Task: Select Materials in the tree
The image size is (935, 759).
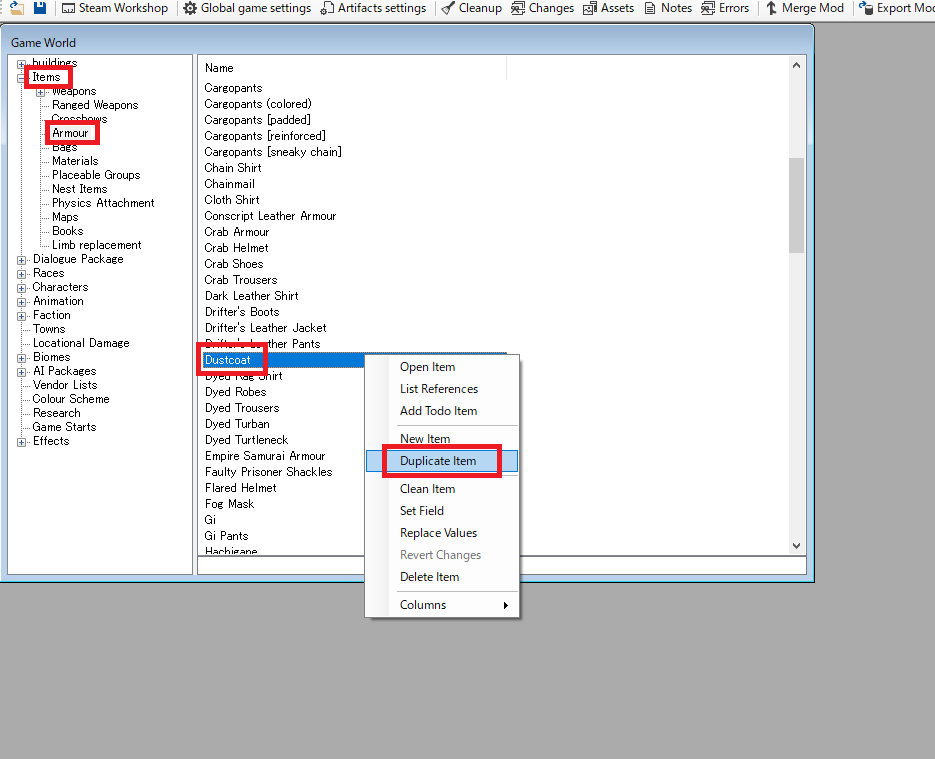Action: [75, 161]
